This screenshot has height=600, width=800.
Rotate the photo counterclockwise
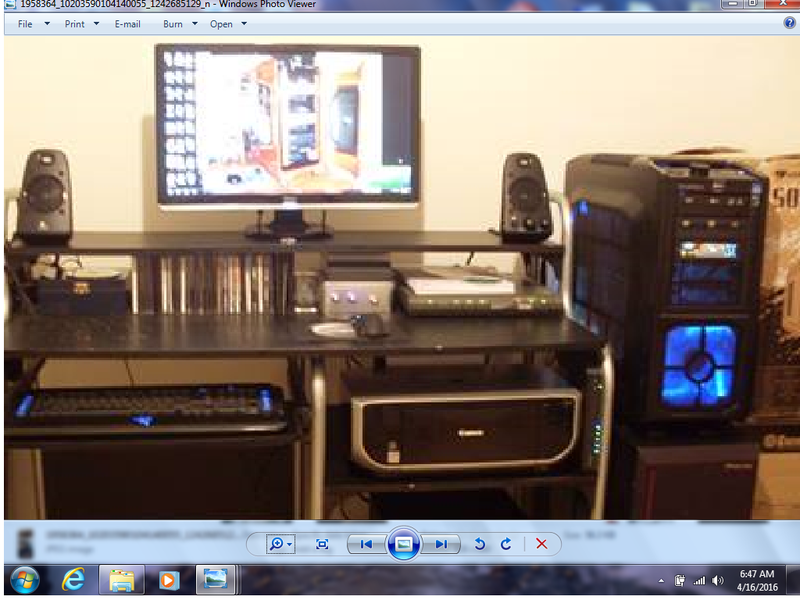[x=480, y=544]
